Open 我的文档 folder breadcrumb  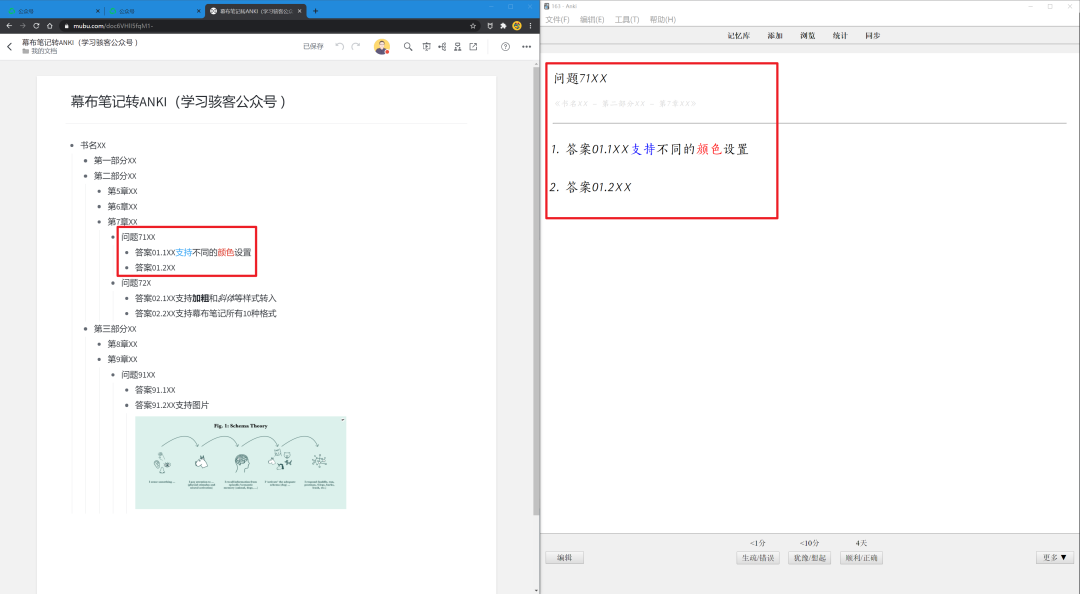(x=40, y=51)
